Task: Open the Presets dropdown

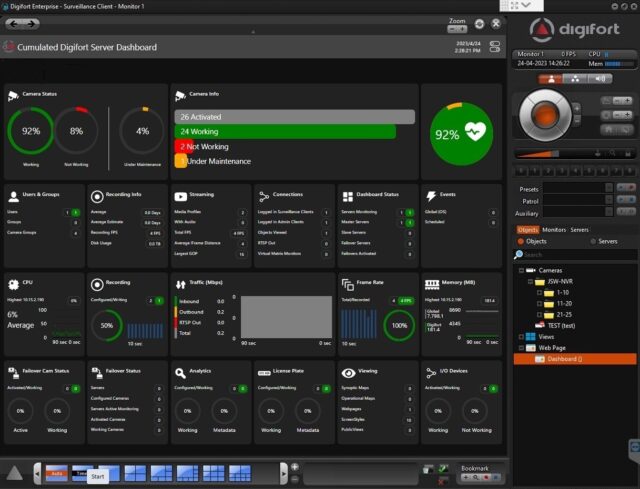Action: 609,188
